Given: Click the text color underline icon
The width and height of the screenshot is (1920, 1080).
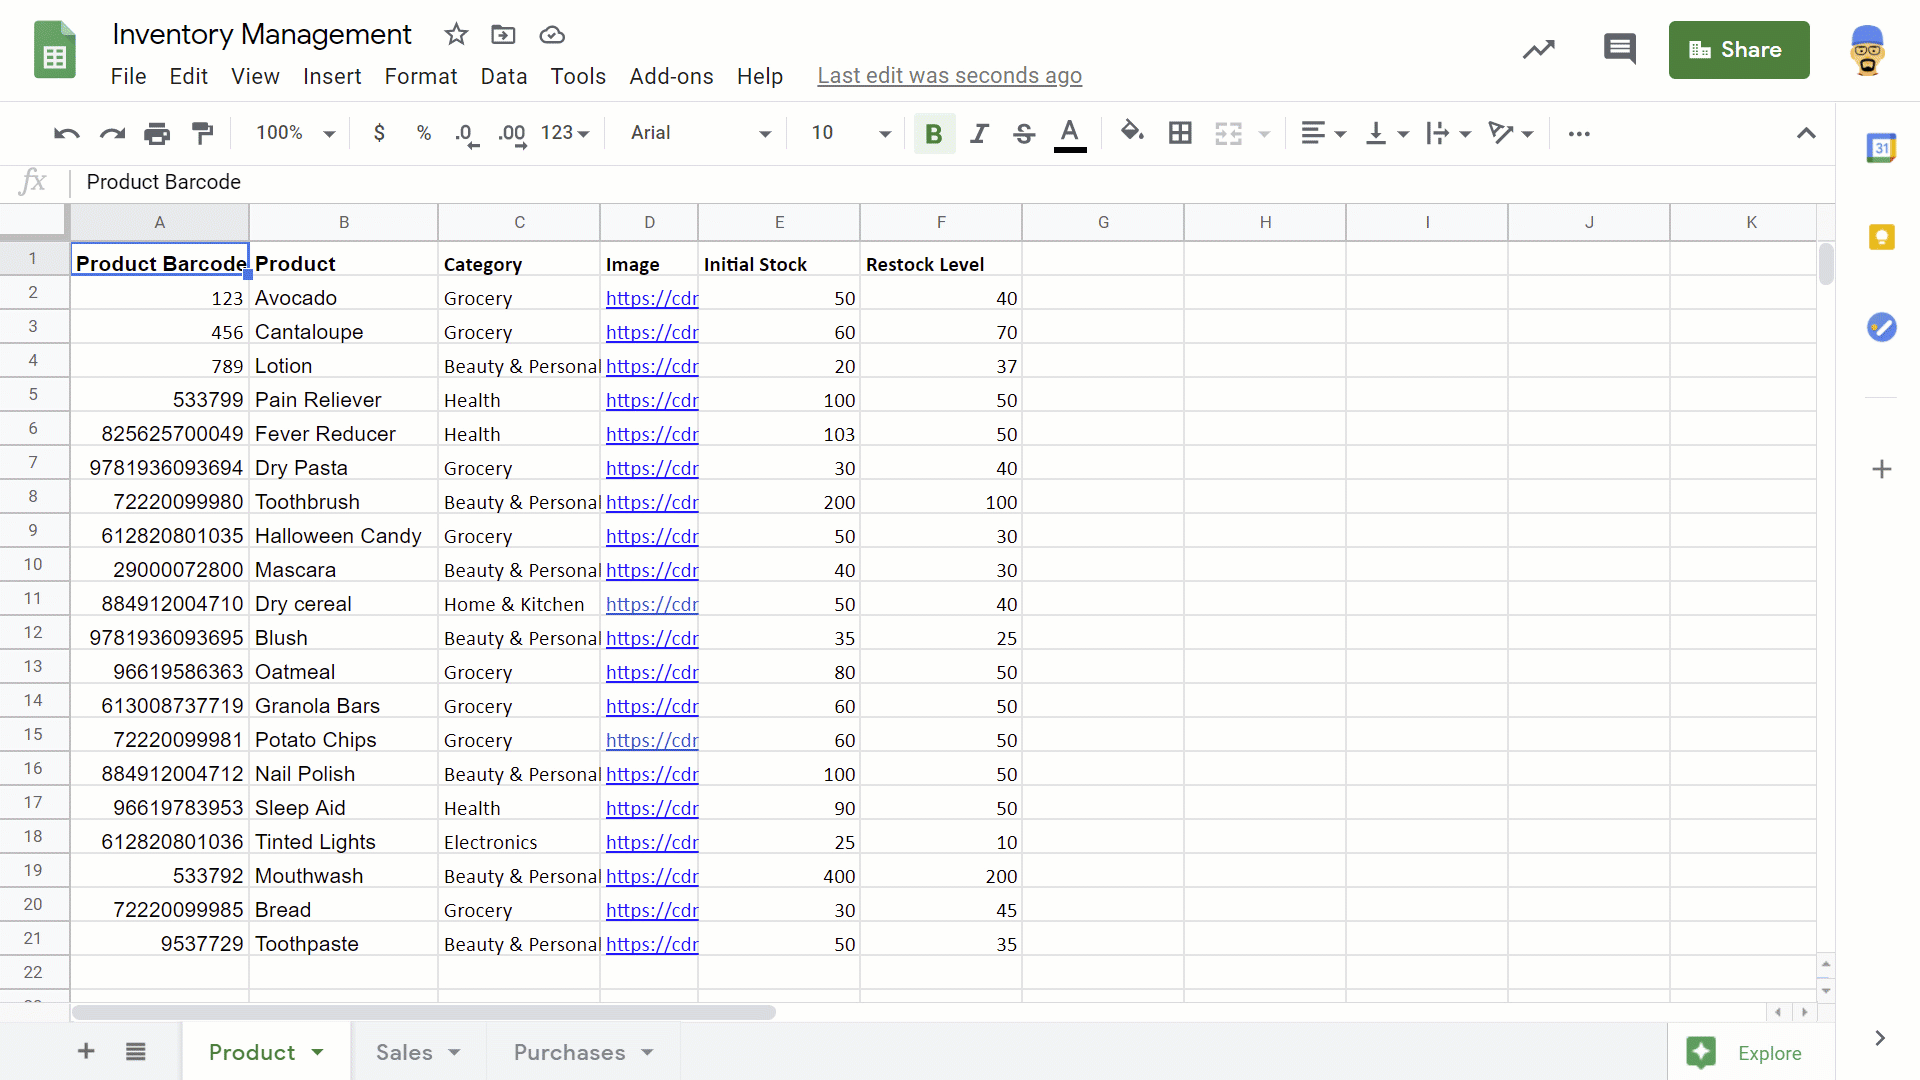Looking at the screenshot, I should click(1069, 132).
